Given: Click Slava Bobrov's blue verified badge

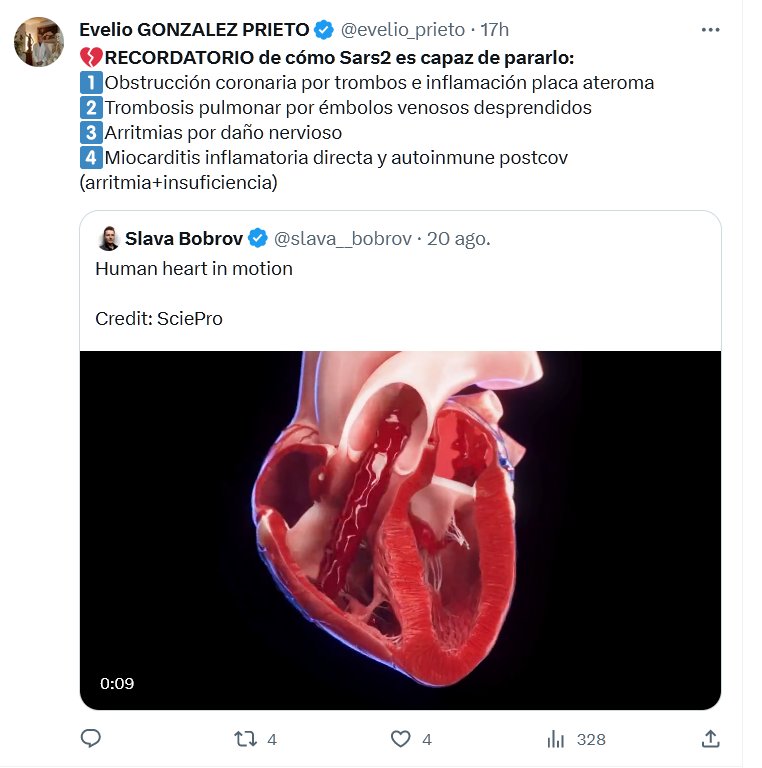Looking at the screenshot, I should point(257,239).
